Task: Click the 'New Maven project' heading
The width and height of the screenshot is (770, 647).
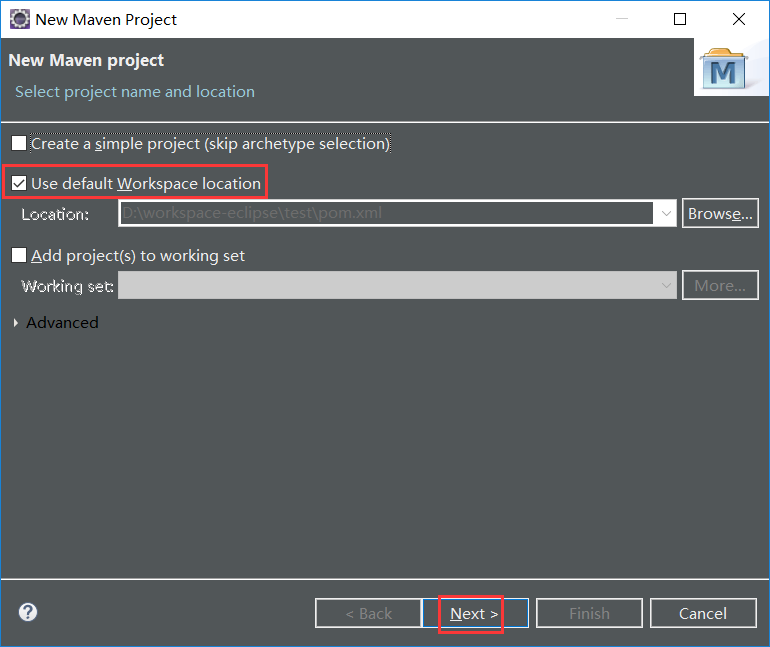Action: tap(86, 60)
